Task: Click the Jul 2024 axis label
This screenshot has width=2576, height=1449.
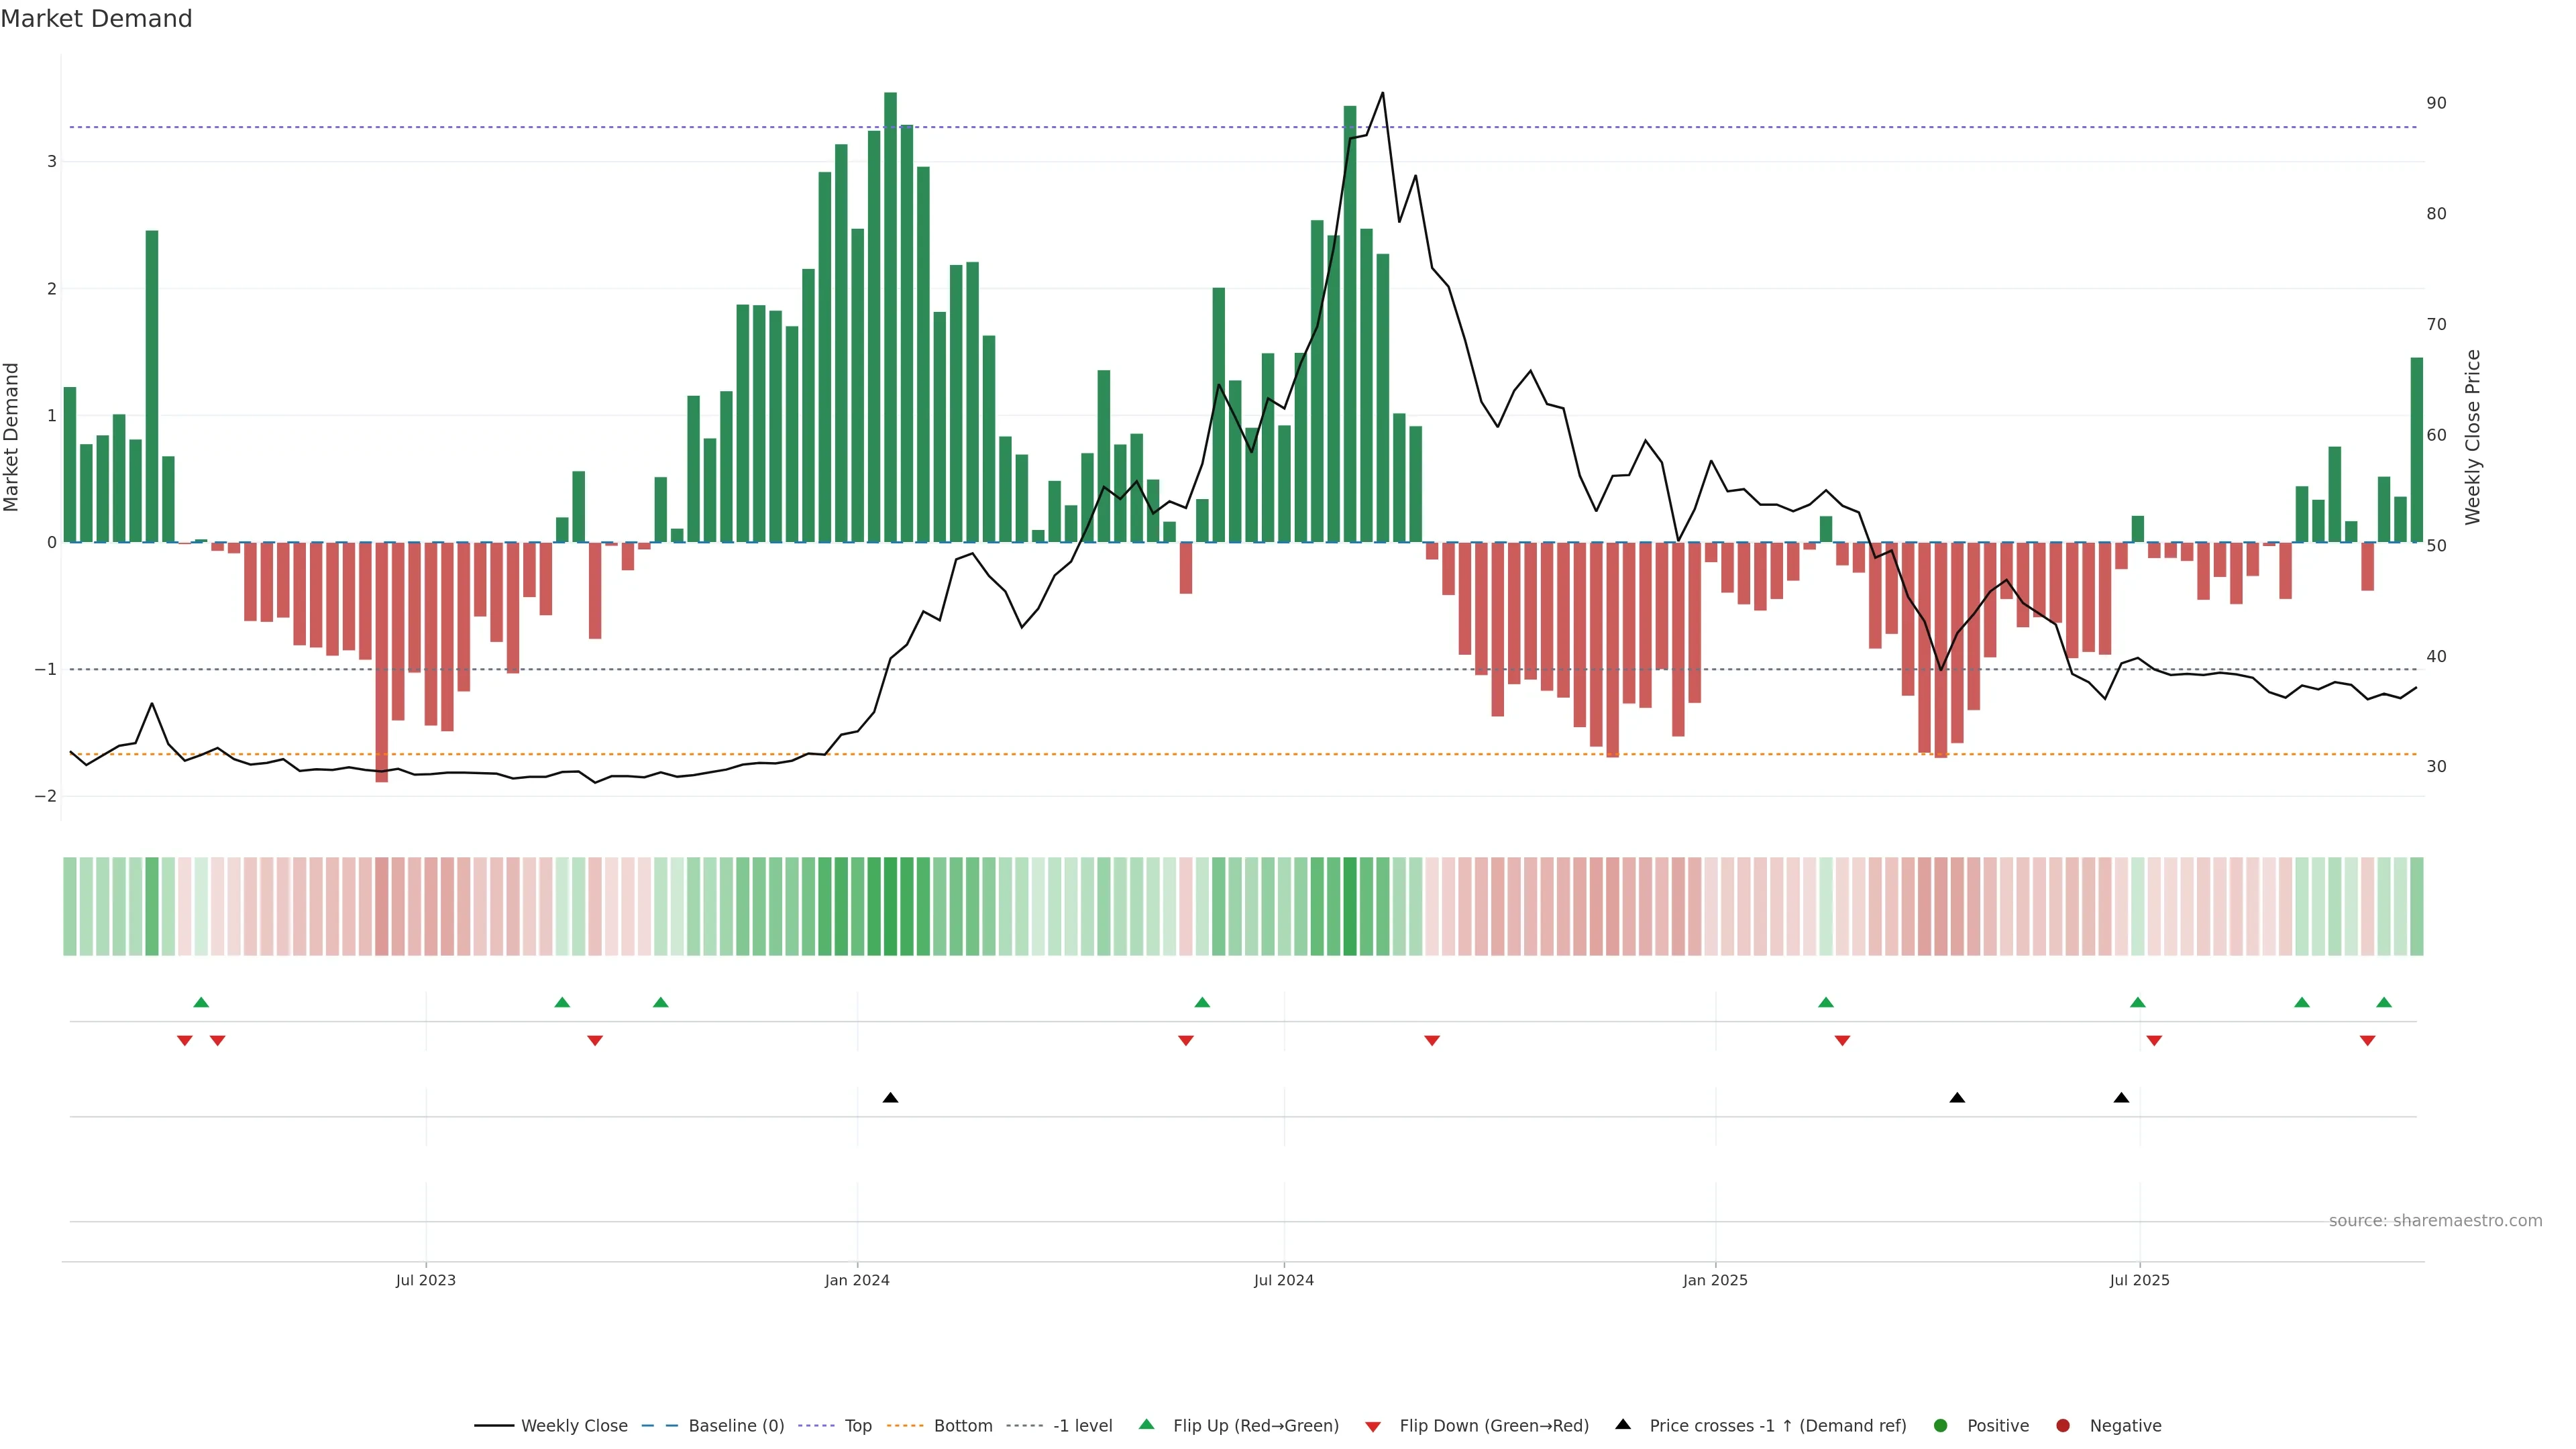Action: (x=1283, y=1280)
